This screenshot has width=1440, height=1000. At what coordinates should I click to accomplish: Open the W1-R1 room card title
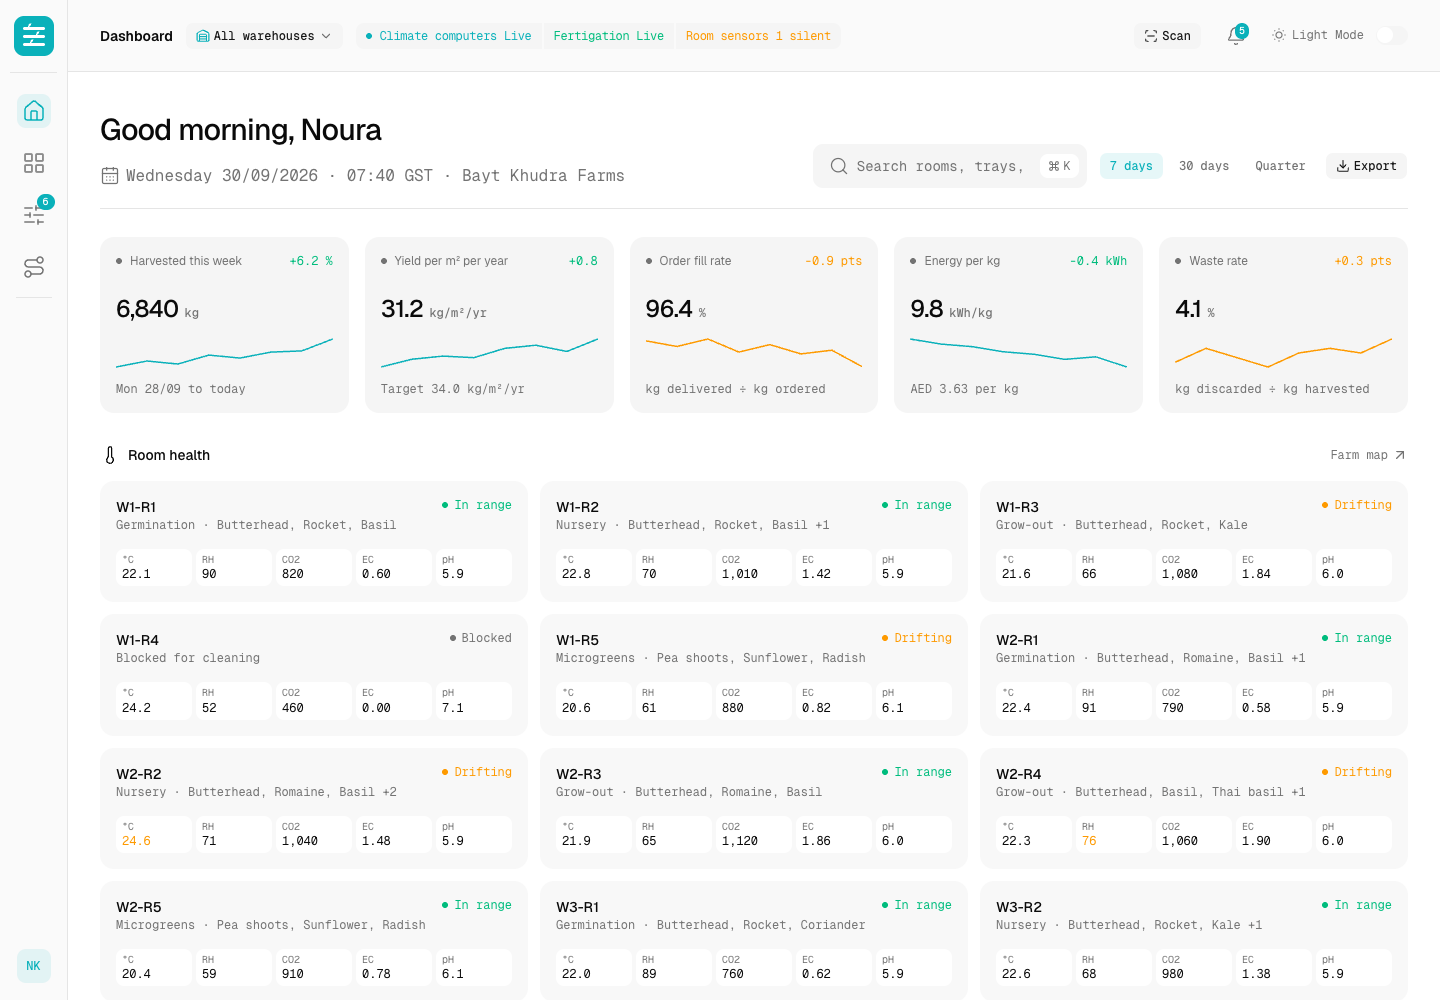point(136,507)
